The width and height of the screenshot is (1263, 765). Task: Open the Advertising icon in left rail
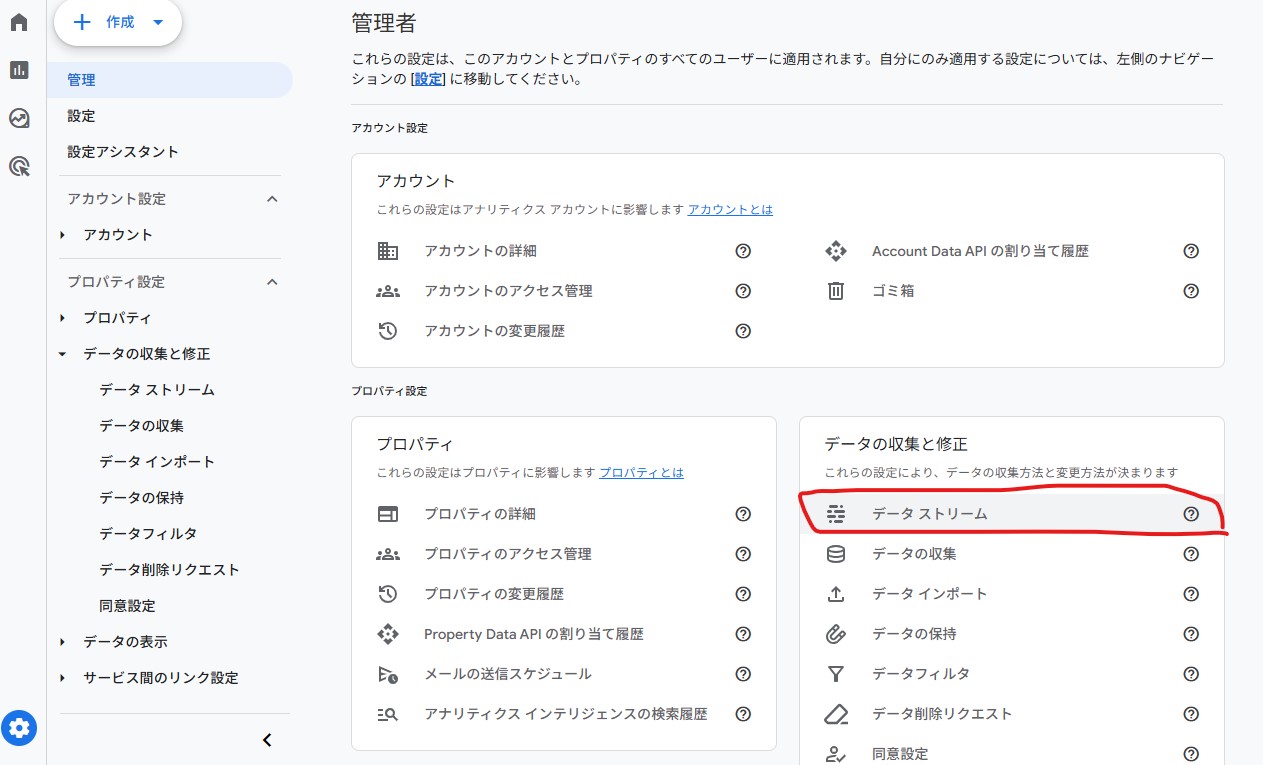coord(19,166)
